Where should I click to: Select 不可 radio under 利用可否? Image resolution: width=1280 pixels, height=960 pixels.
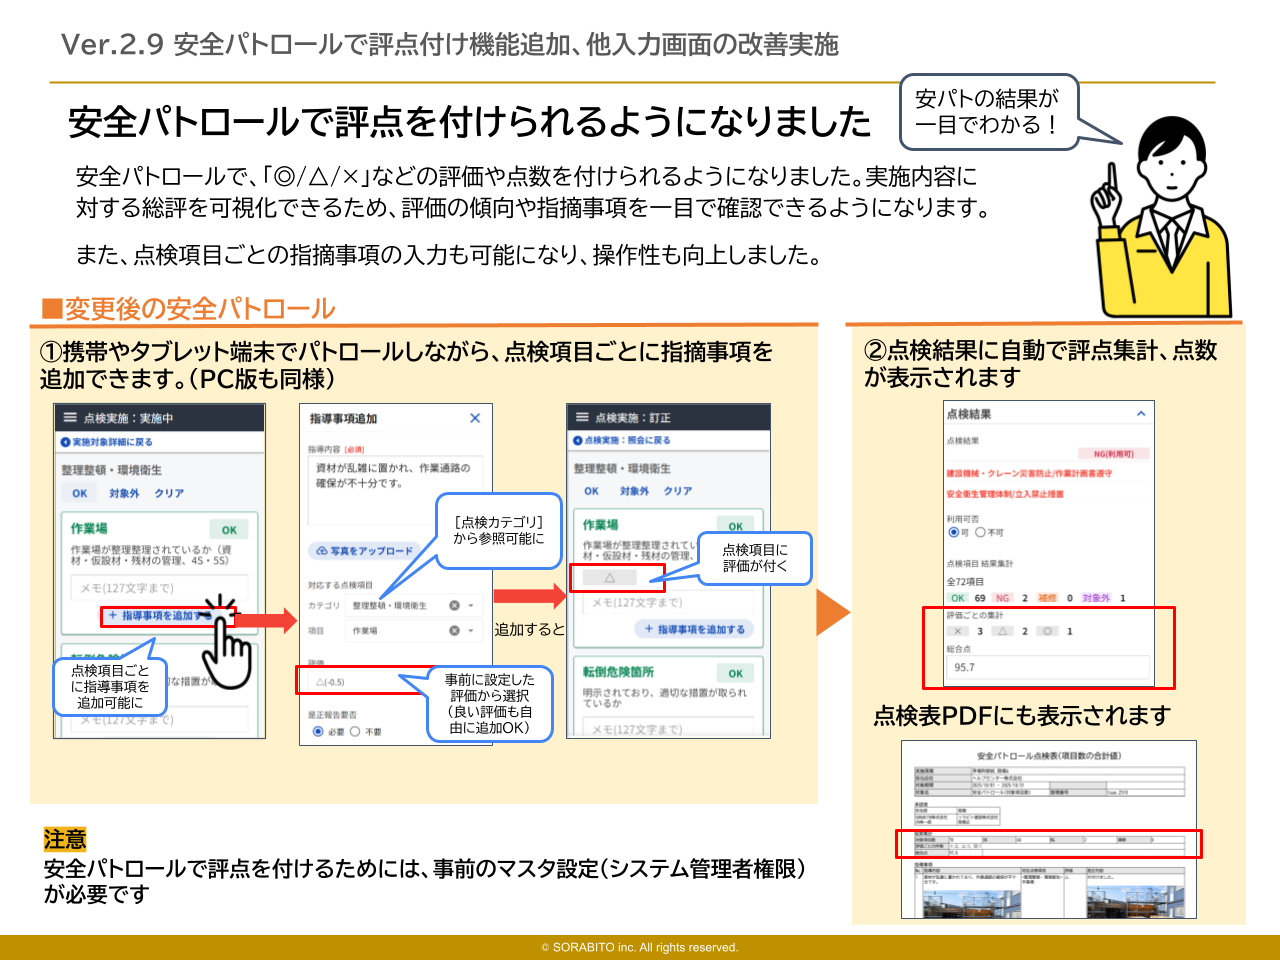[x=980, y=532]
